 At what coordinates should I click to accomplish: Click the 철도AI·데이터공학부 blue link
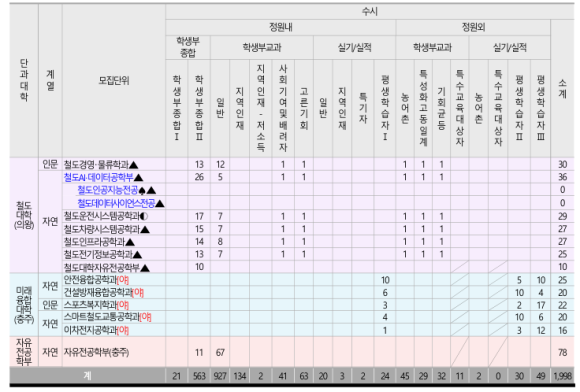coord(98,177)
